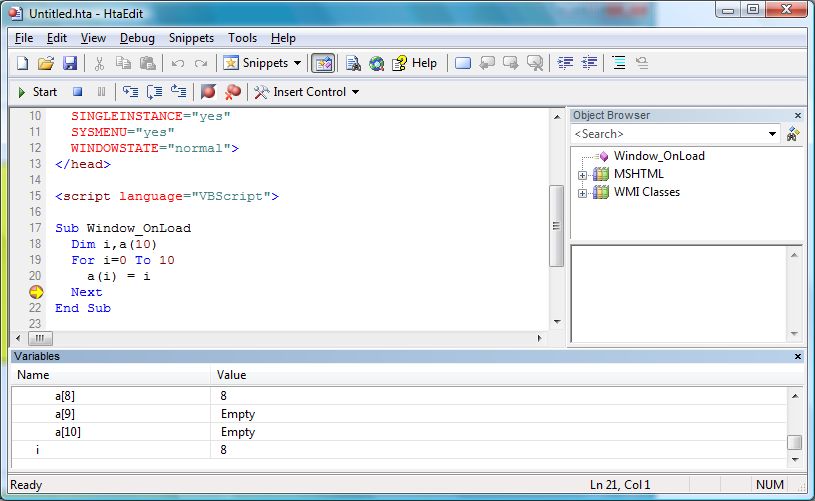Image resolution: width=815 pixels, height=501 pixels.
Task: Select the a[8] variable row
Action: pos(399,396)
